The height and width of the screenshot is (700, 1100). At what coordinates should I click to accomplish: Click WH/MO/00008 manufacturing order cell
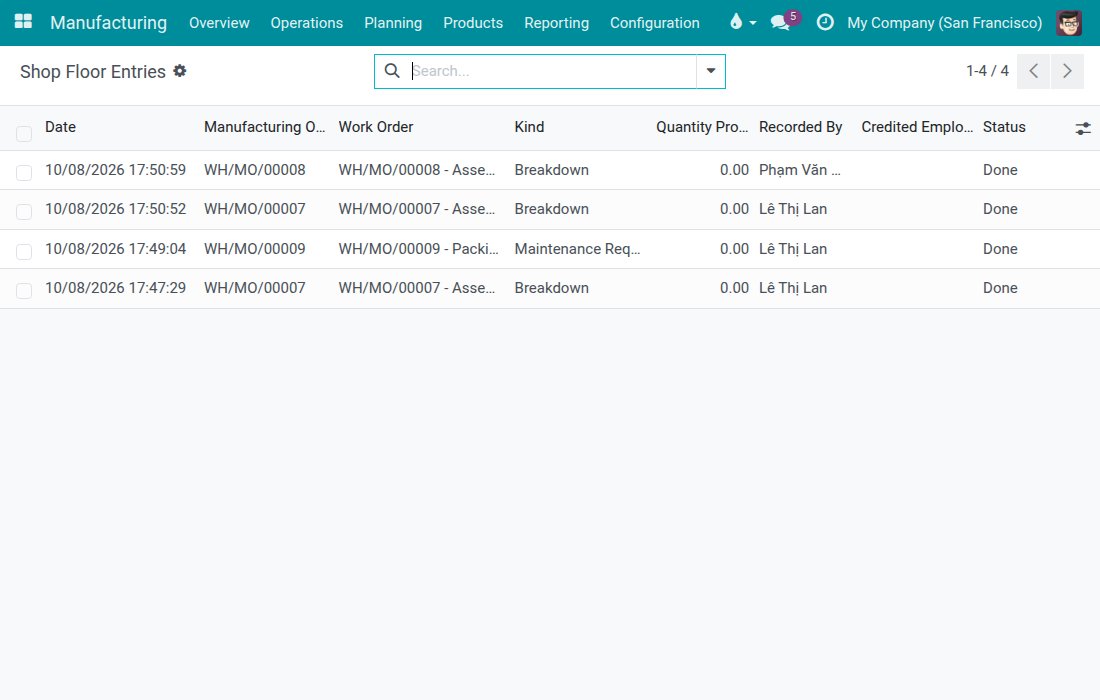click(x=255, y=170)
